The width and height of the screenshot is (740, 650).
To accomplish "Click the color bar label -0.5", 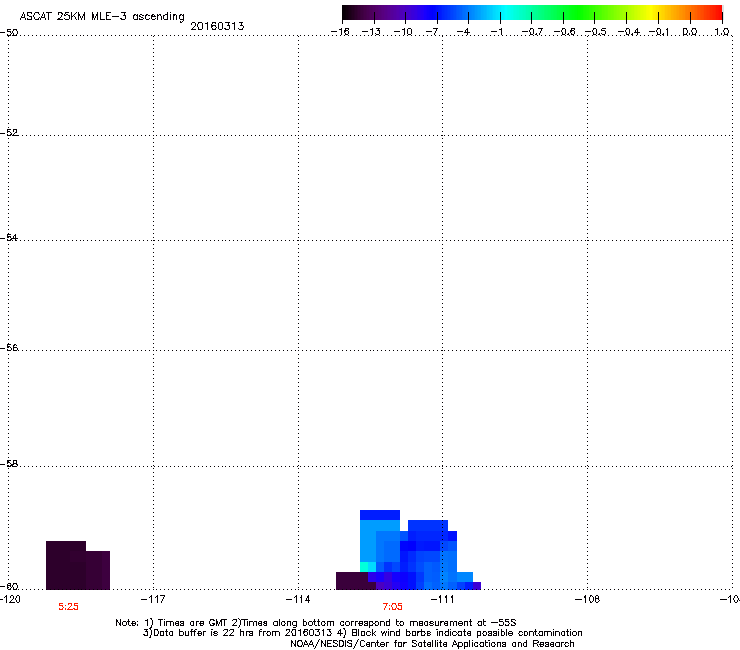I will pos(595,32).
